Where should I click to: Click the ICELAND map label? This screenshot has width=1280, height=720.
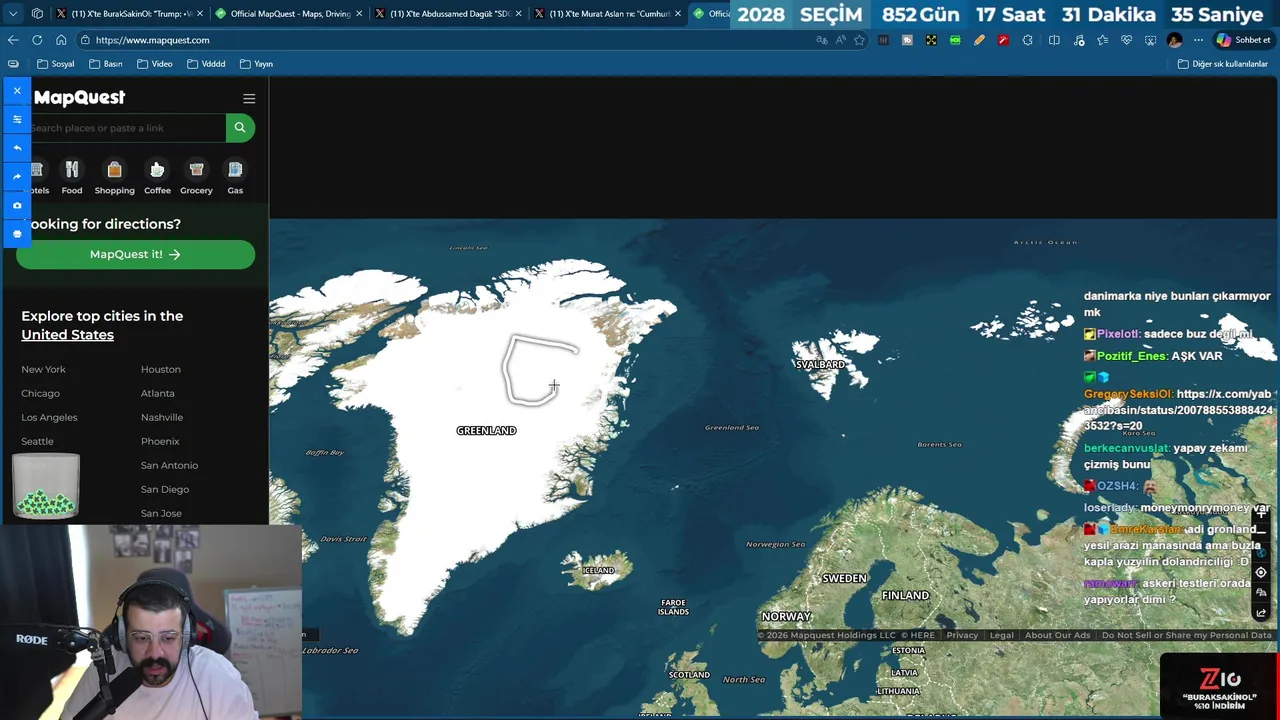click(598, 570)
